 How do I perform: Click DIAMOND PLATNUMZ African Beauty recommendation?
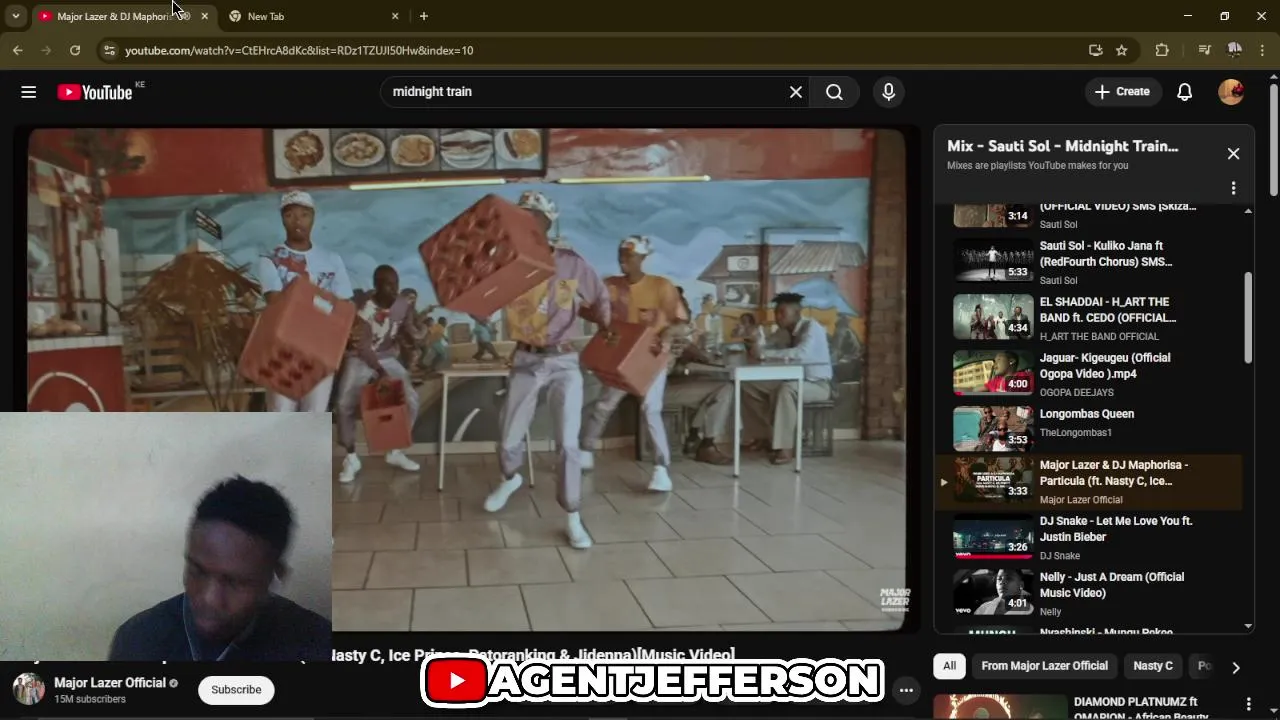pos(1135,708)
